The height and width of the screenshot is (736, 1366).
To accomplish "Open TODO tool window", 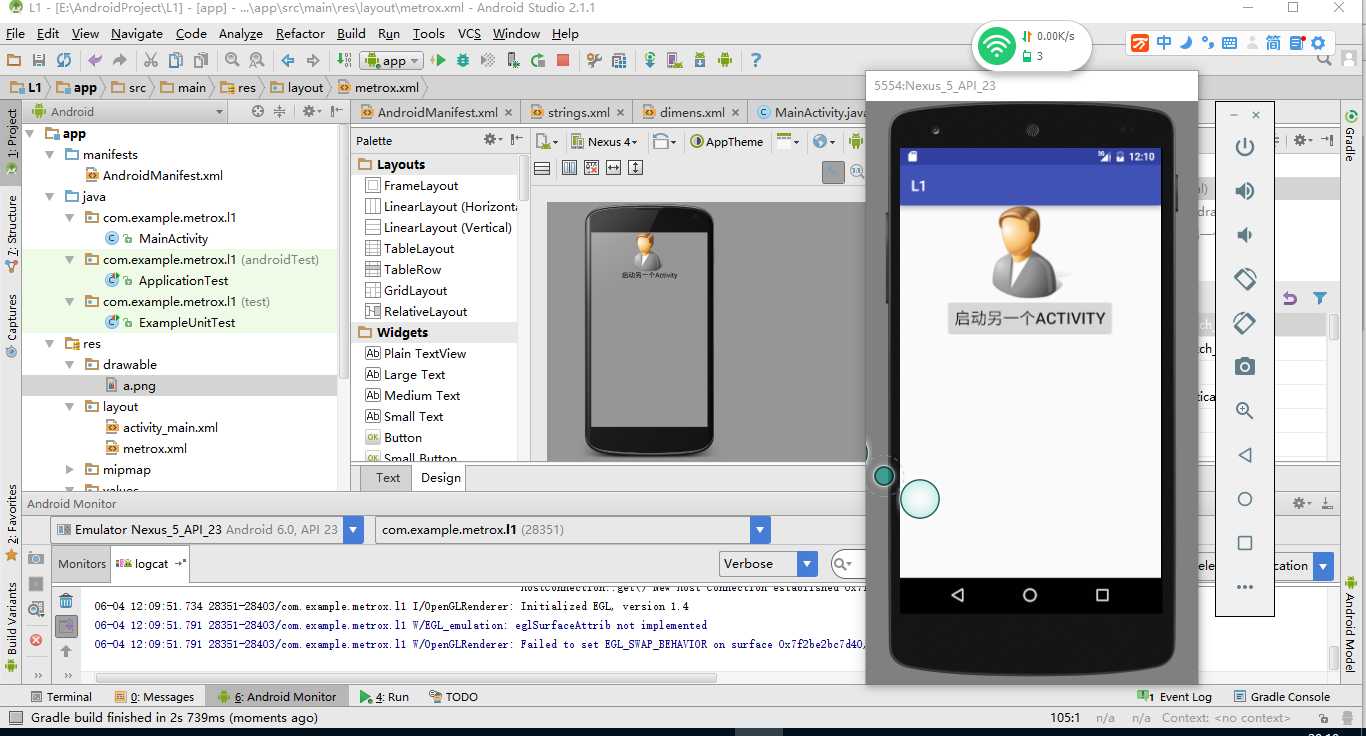I will pyautogui.click(x=453, y=696).
